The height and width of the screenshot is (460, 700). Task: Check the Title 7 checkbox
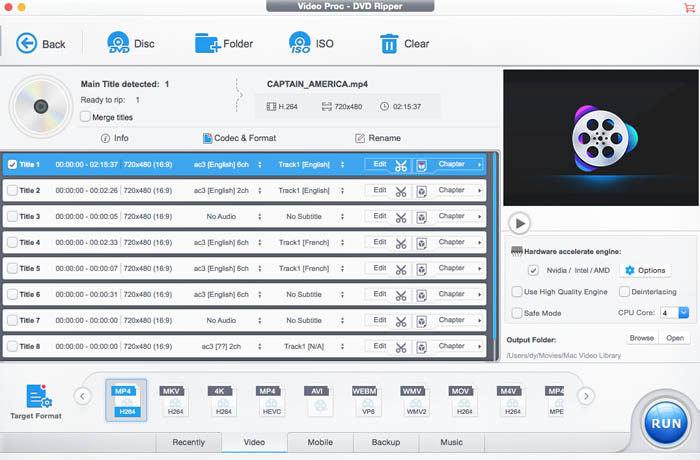click(12, 320)
